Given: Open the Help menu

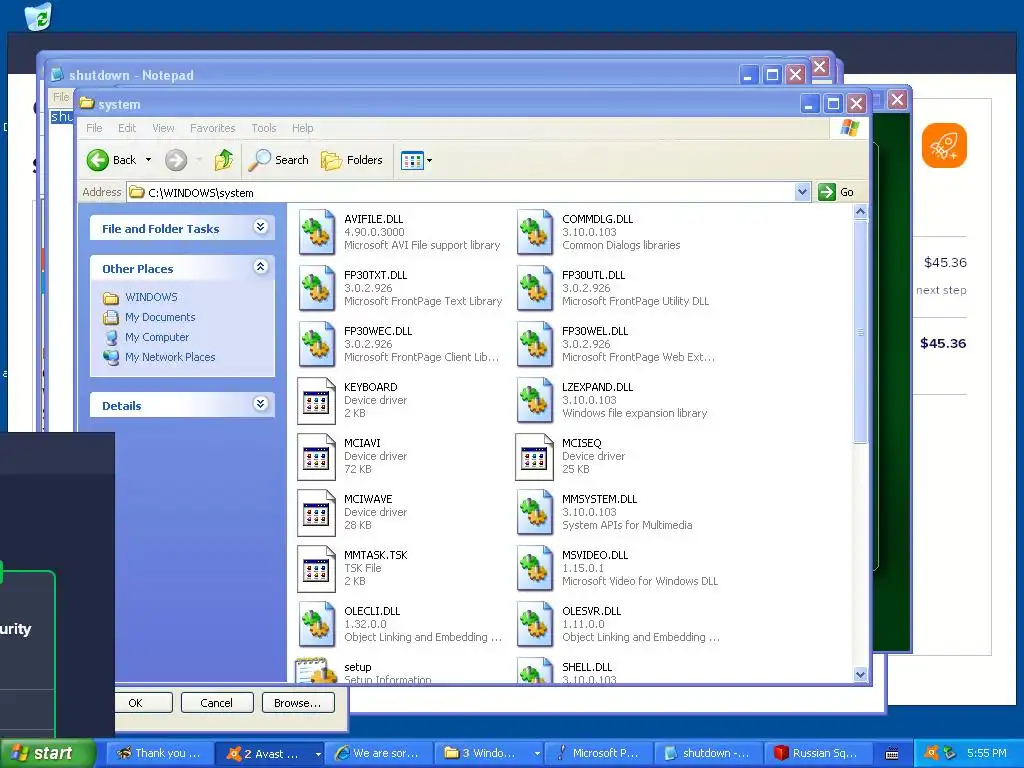Looking at the screenshot, I should coord(302,128).
